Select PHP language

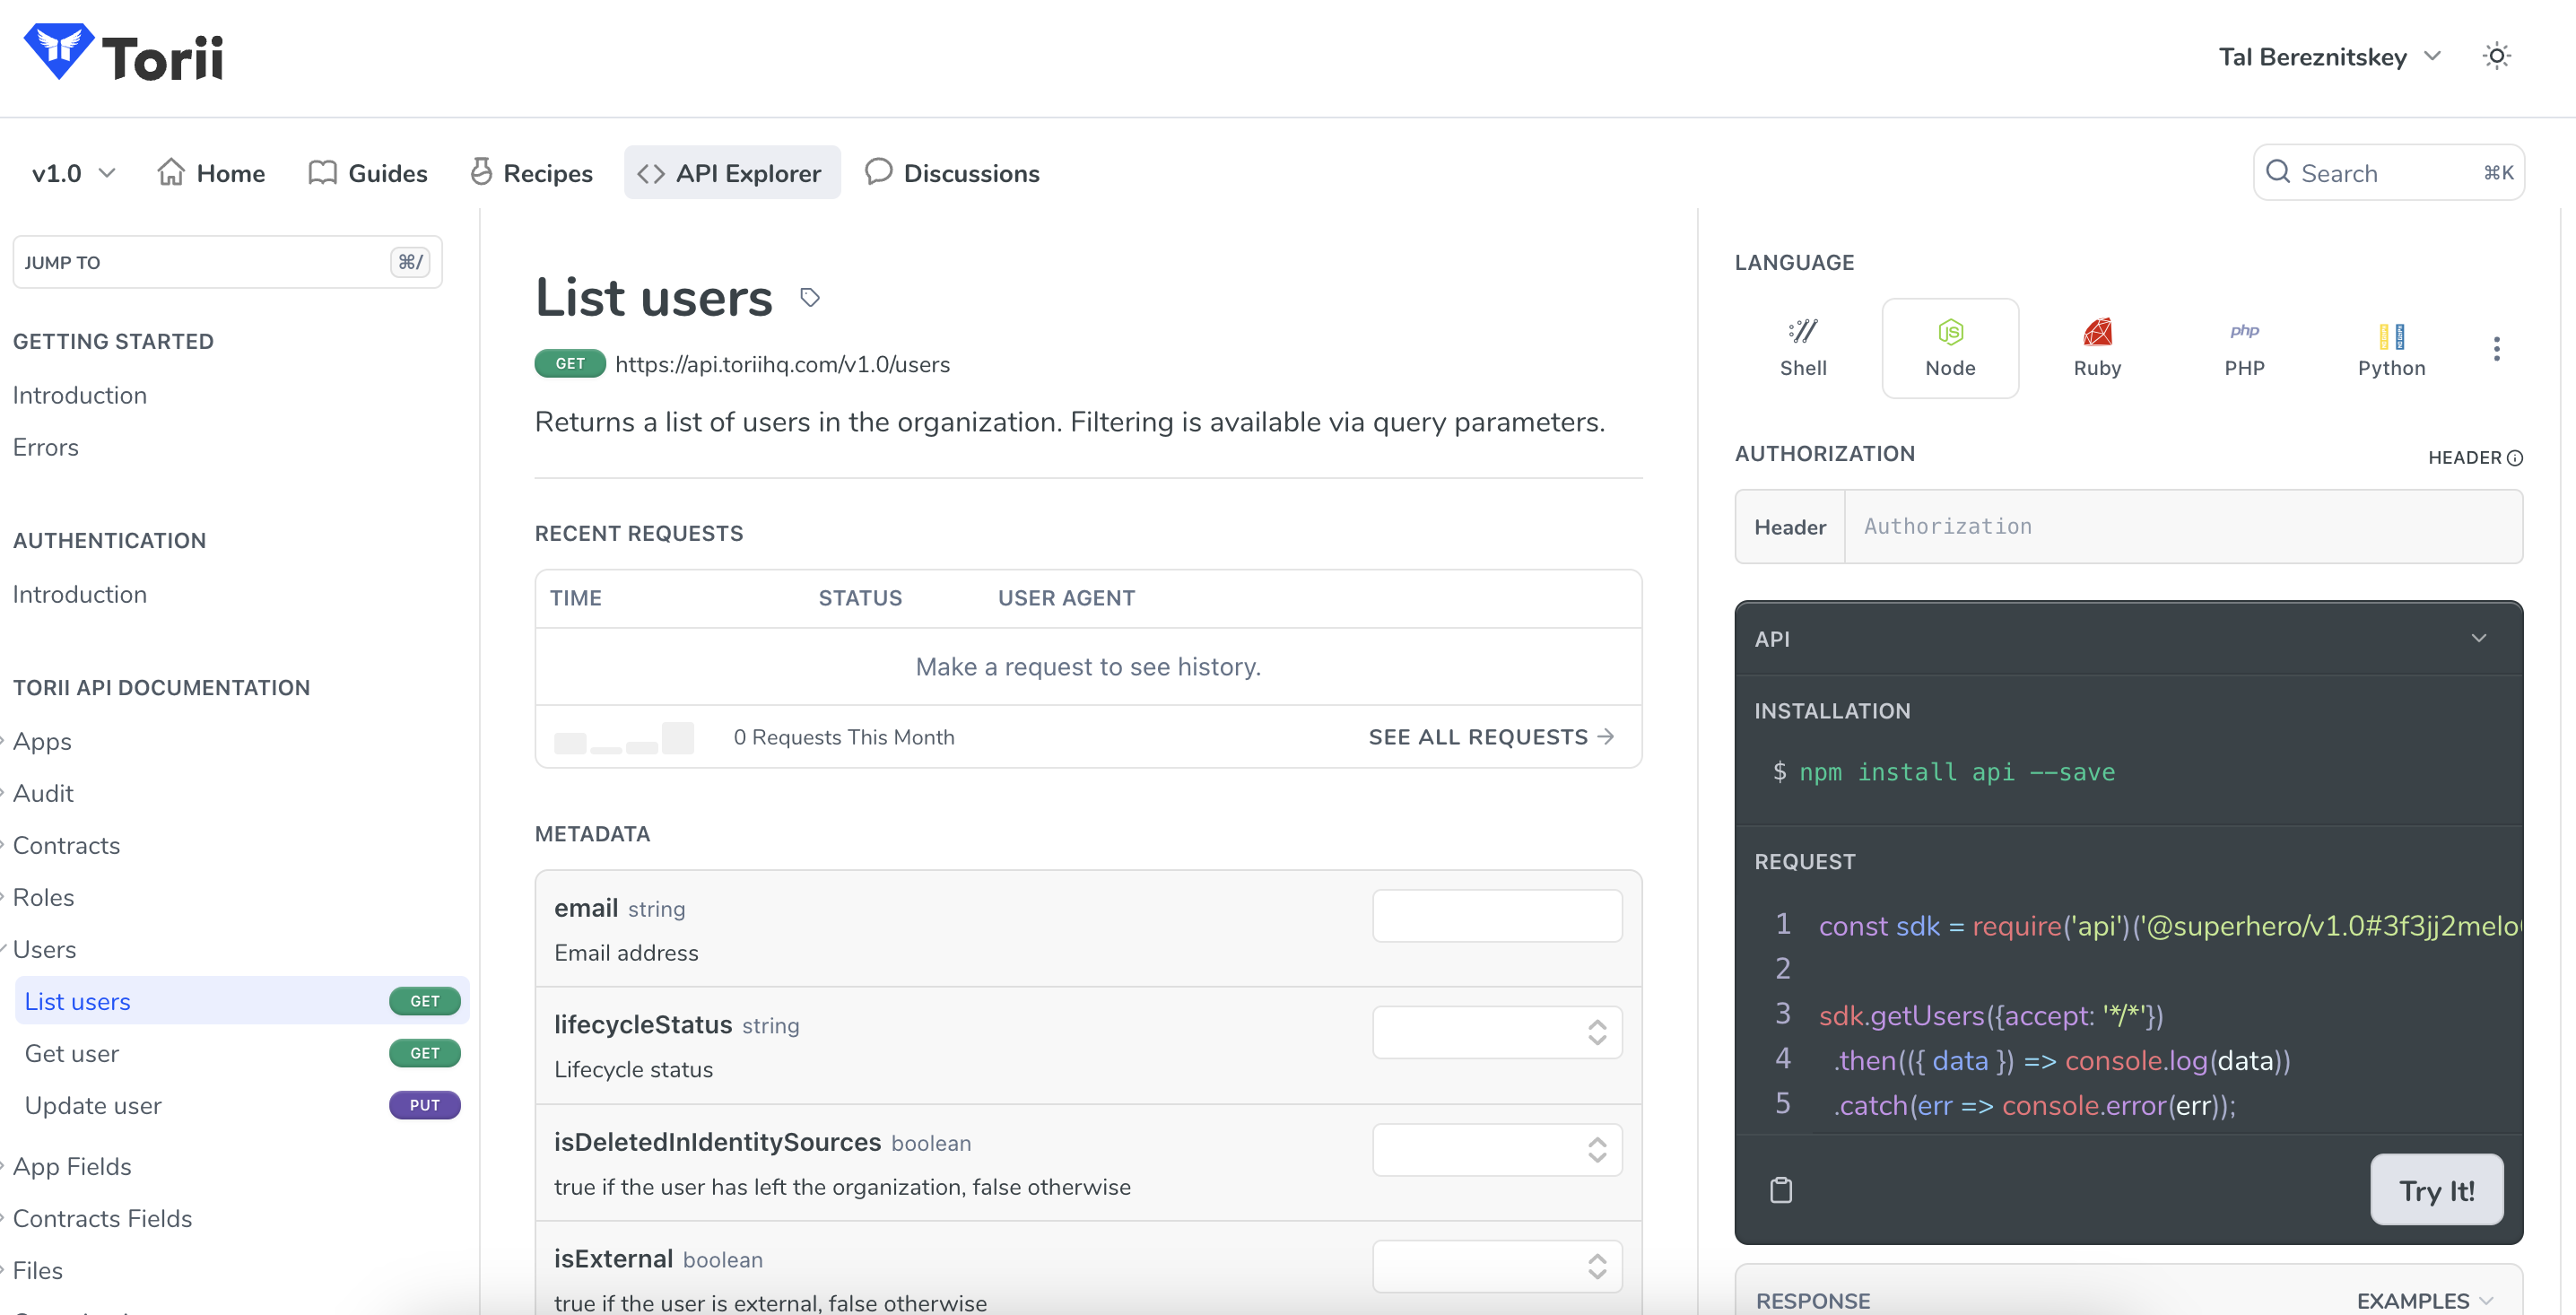(x=2244, y=348)
